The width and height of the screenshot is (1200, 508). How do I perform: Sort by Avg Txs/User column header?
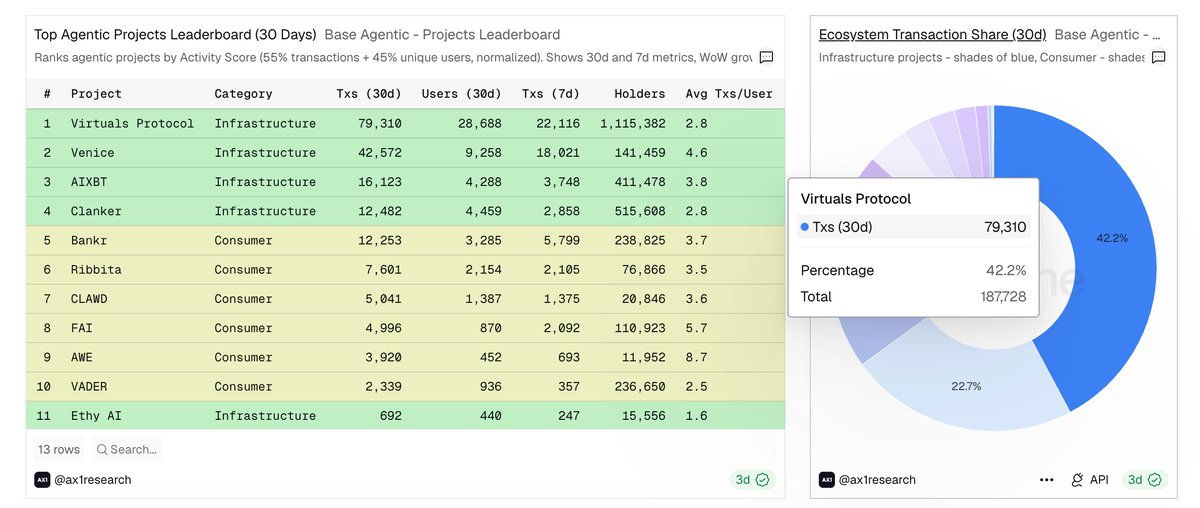click(729, 94)
